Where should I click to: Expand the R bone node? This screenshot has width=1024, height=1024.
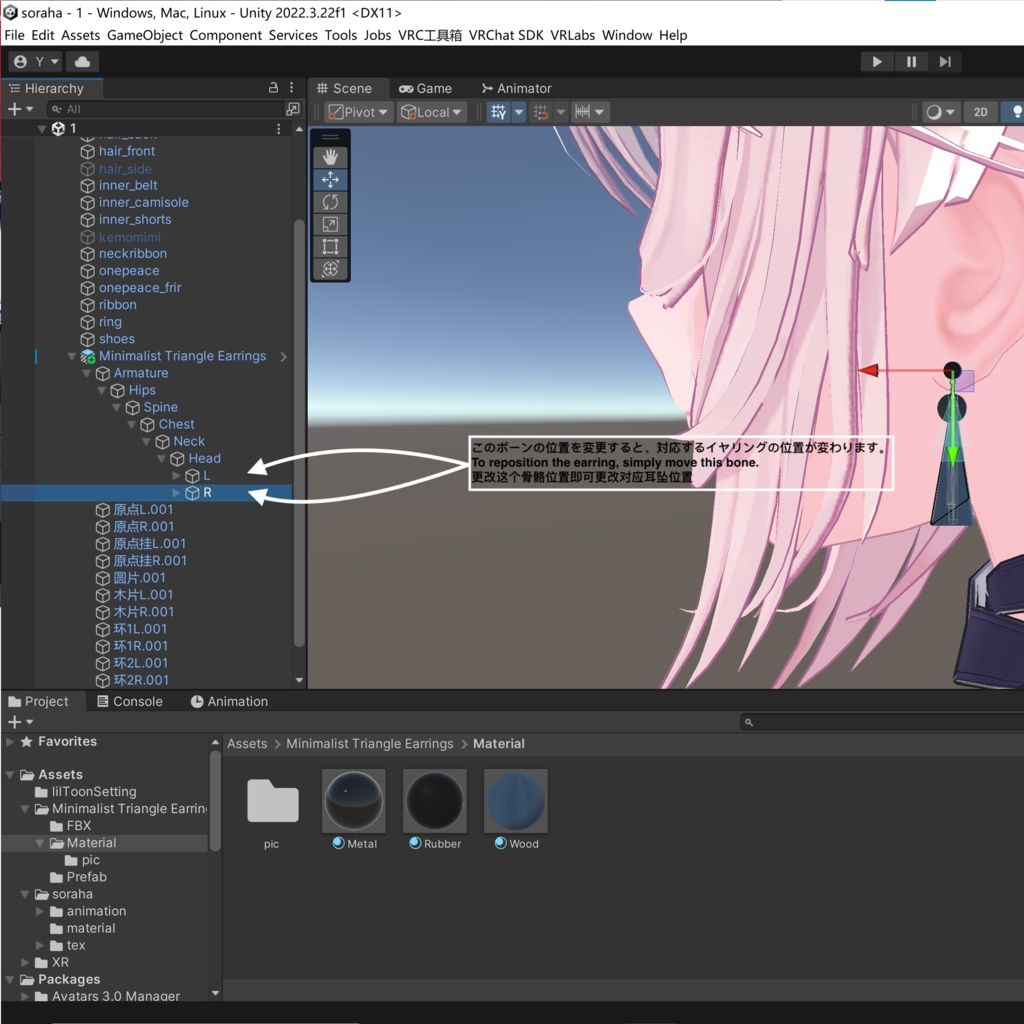tap(176, 492)
